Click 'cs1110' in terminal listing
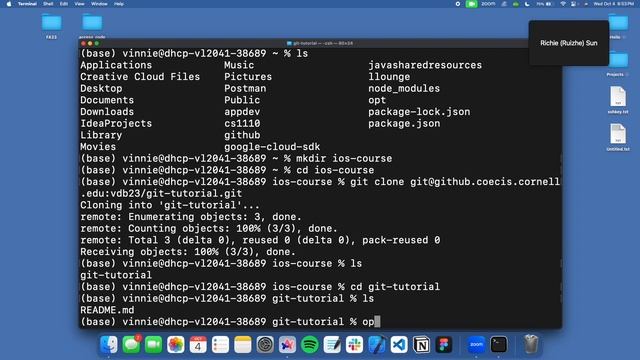Screen dimensions: 640x360 242,123
